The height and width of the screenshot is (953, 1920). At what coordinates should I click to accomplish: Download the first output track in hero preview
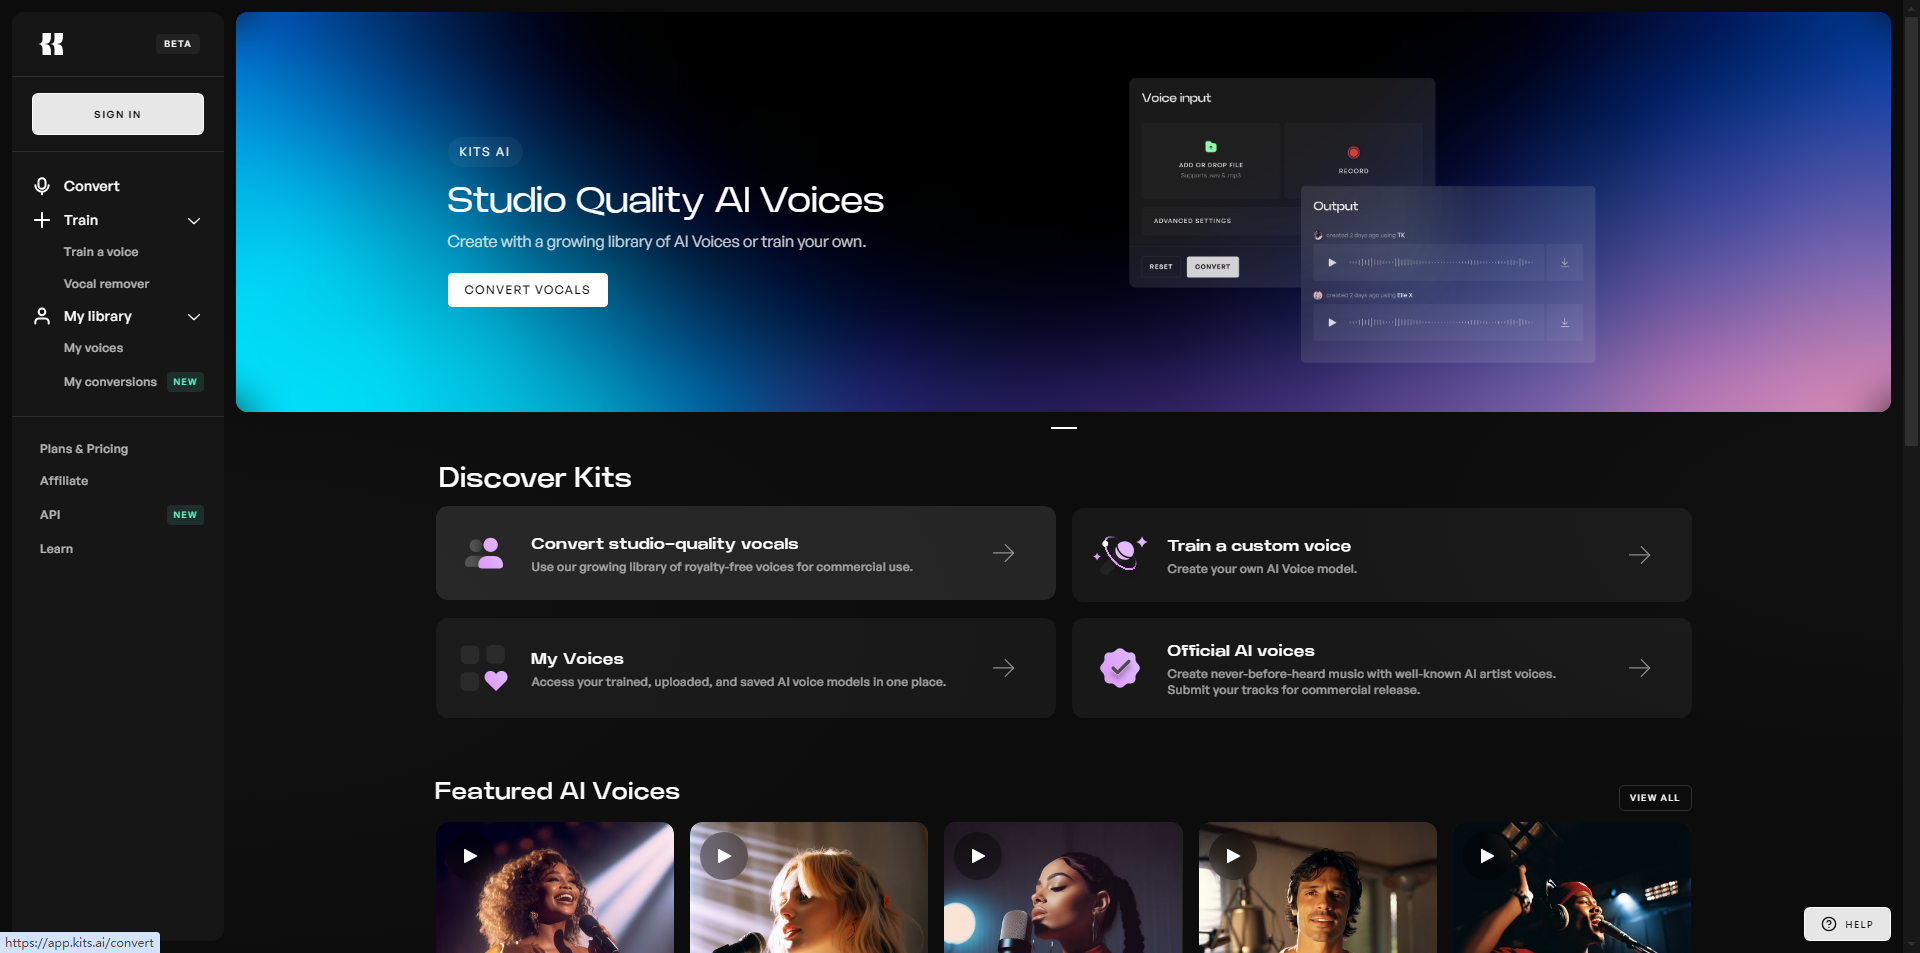pos(1565,263)
